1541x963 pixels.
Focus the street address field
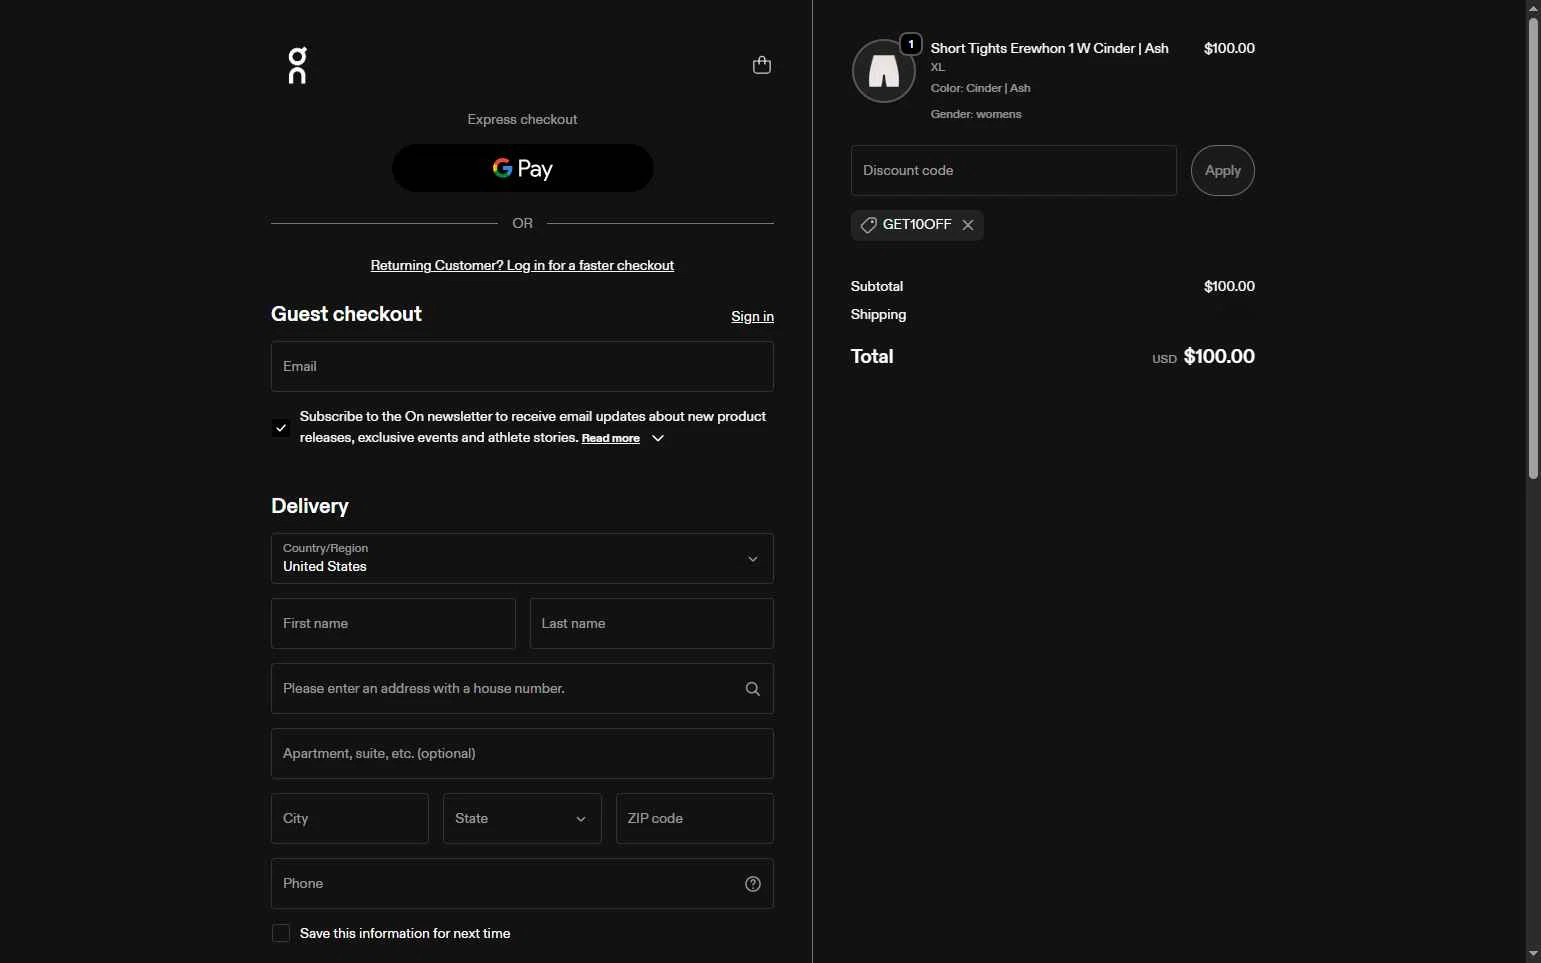pyautogui.click(x=522, y=688)
